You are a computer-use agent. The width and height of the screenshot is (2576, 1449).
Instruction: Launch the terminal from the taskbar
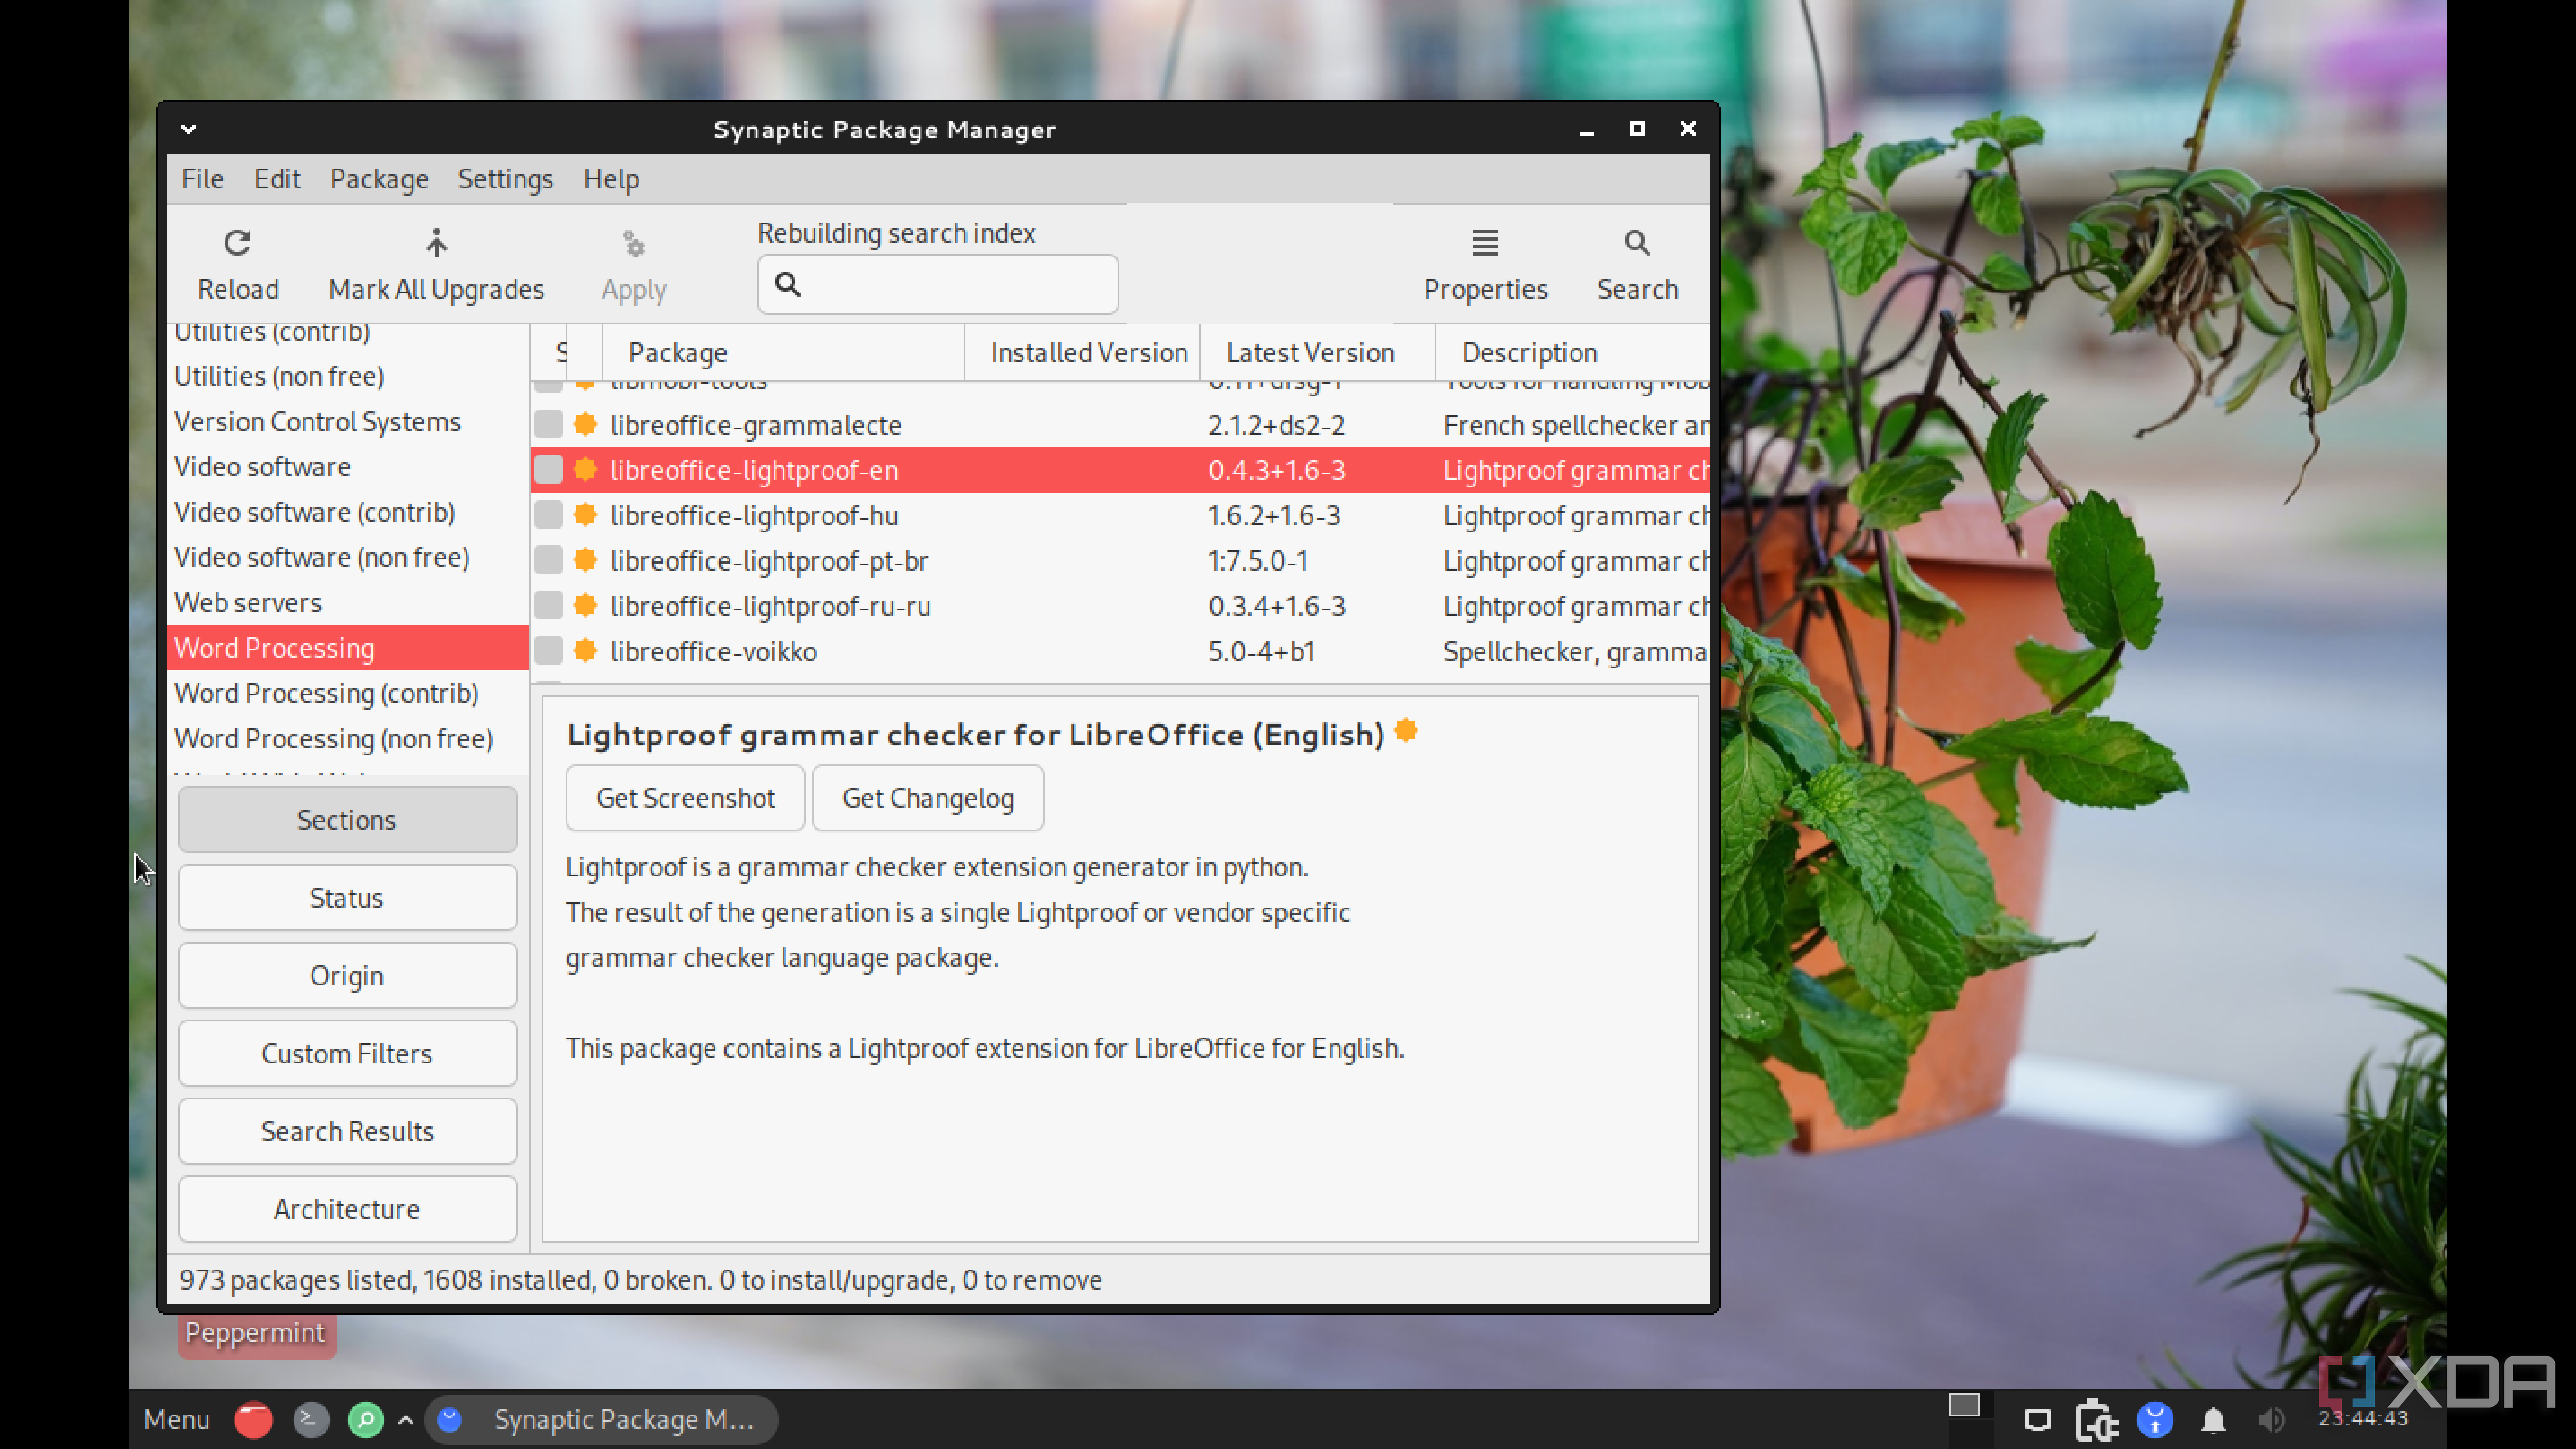click(x=311, y=1420)
